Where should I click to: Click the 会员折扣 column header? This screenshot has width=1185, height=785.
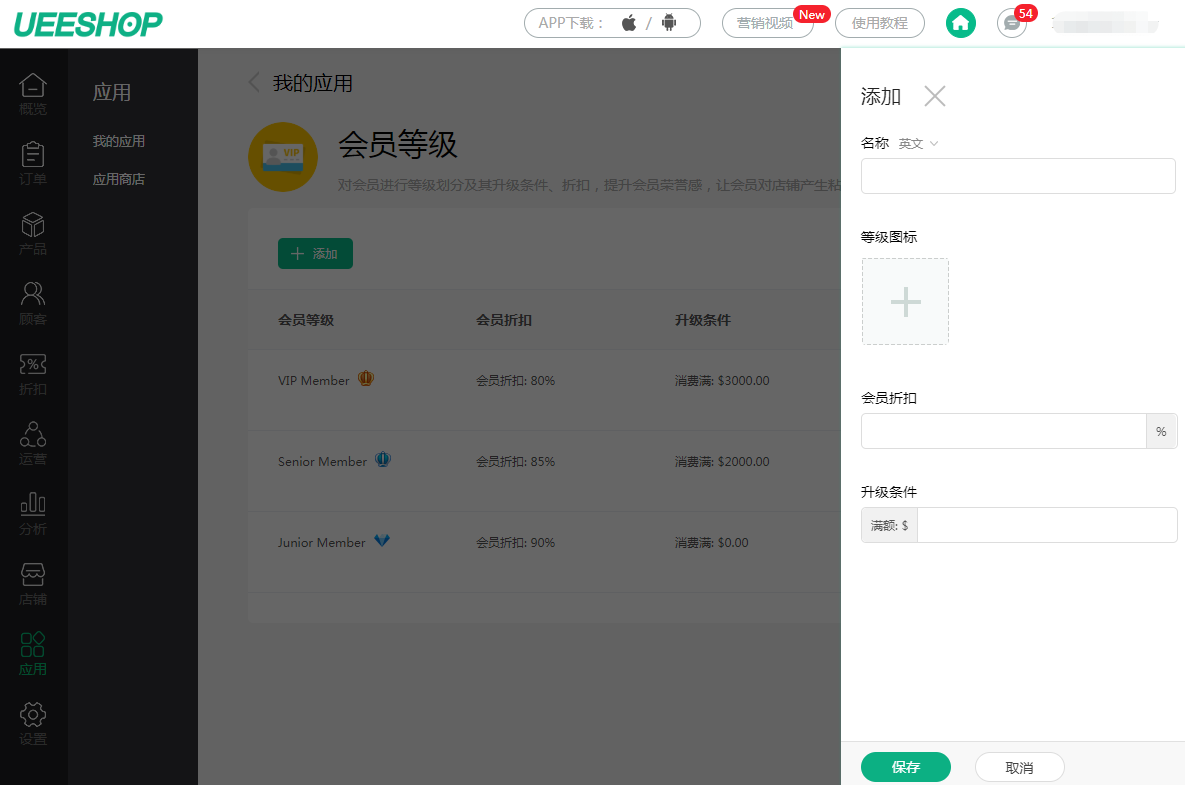504,320
